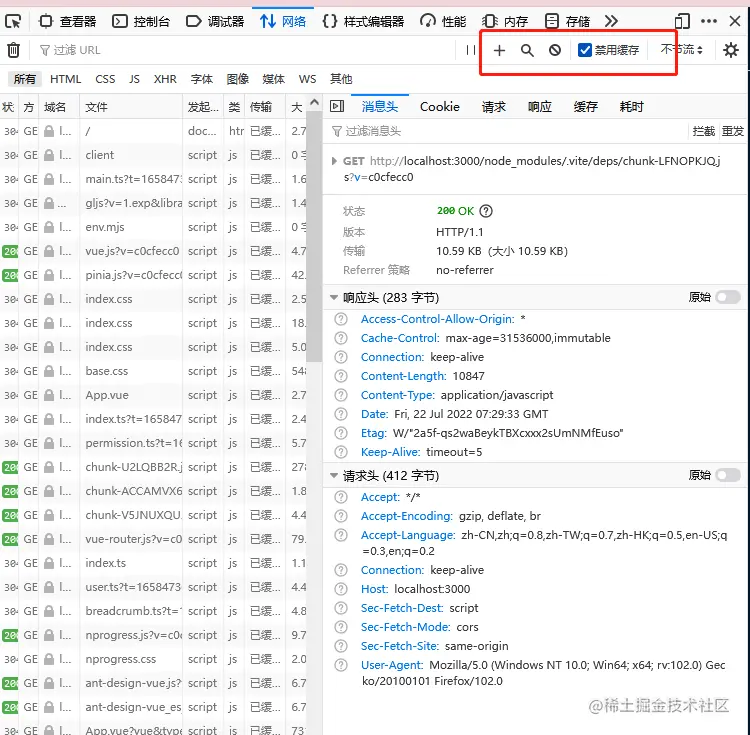Open the network search magnifier
The width and height of the screenshot is (750, 735).
[527, 50]
